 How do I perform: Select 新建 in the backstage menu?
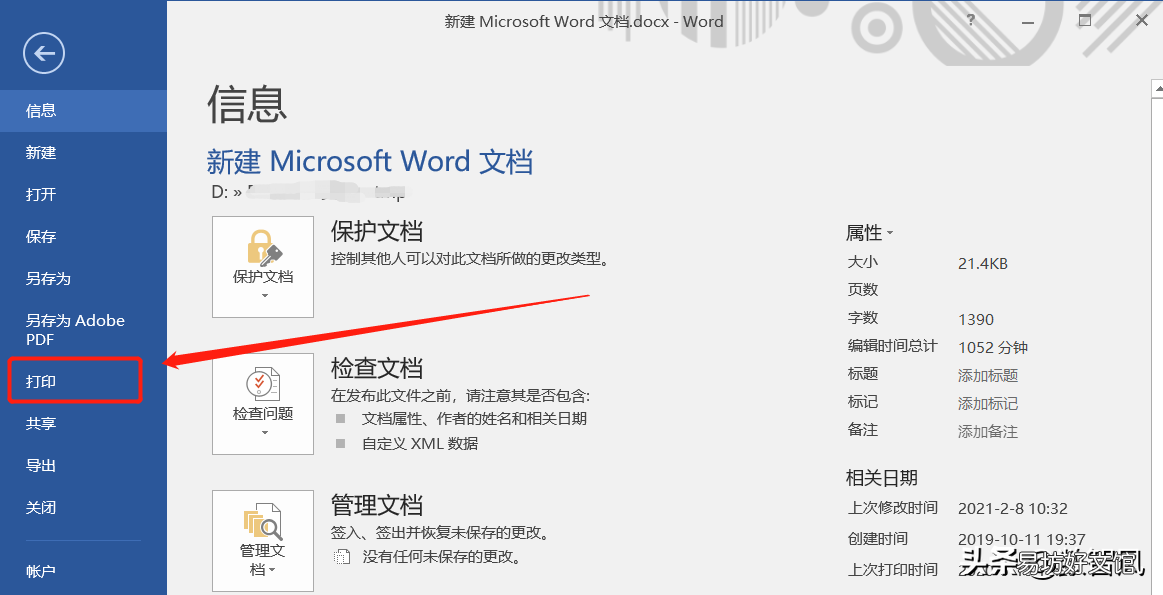[83, 153]
